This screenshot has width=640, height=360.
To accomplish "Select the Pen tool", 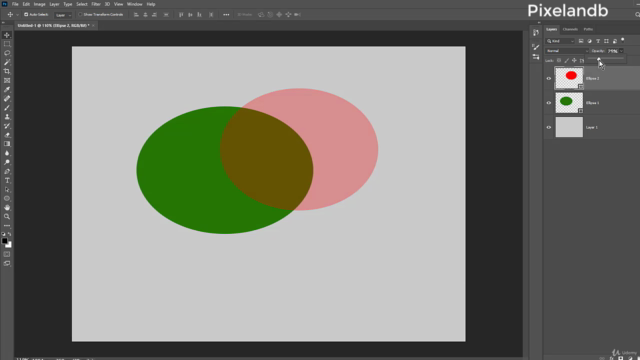I will (x=7, y=171).
